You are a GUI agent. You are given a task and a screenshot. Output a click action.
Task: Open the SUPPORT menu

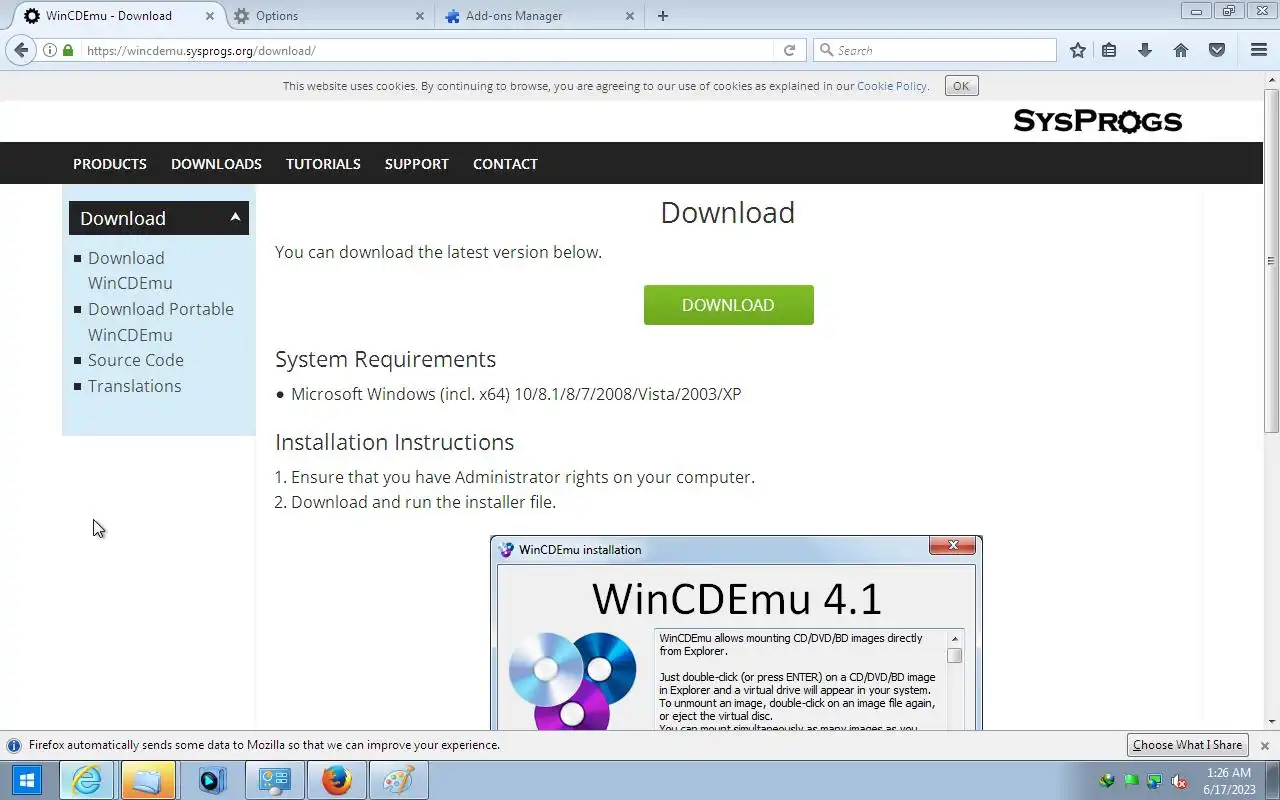tap(417, 164)
